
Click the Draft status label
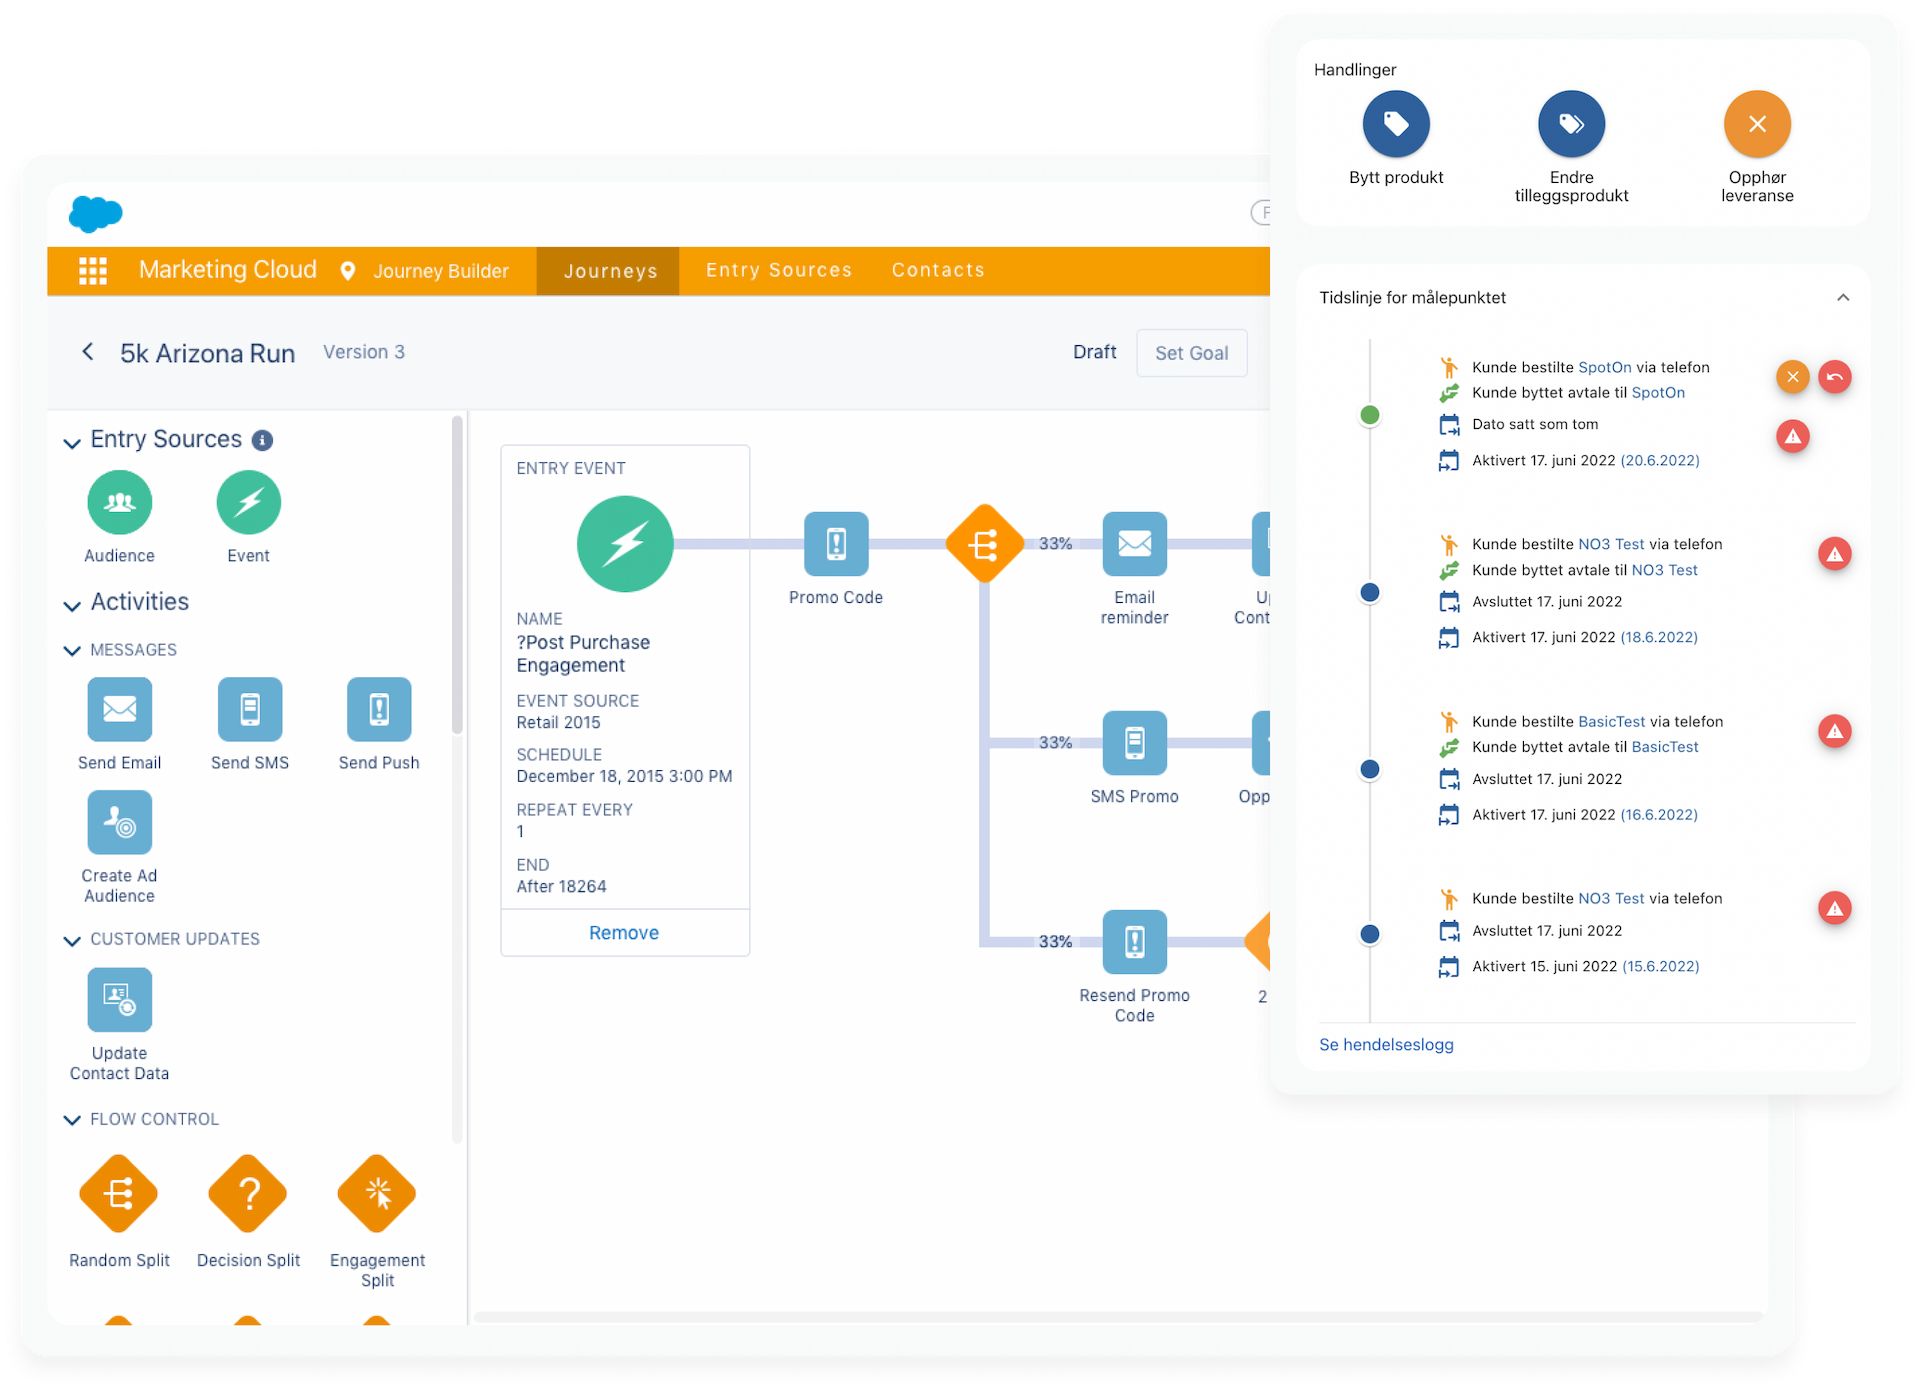tap(1094, 352)
